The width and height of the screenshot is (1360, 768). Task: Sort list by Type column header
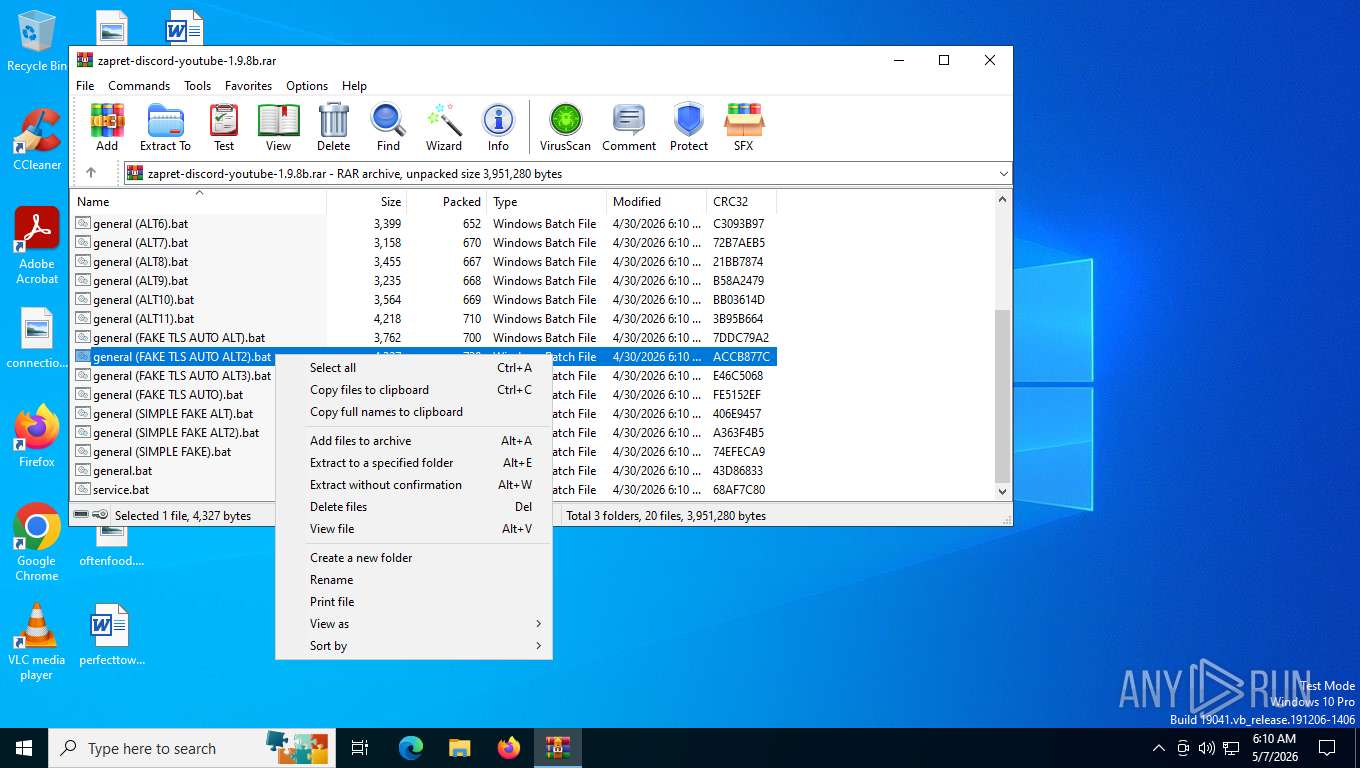(546, 201)
